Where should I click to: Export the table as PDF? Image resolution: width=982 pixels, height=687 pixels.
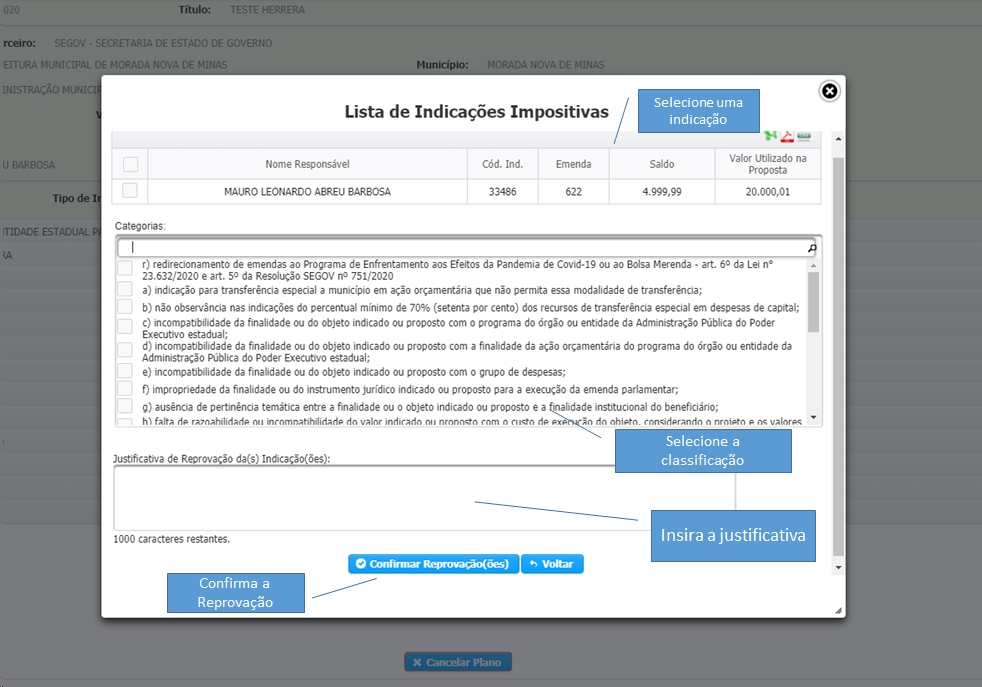787,137
